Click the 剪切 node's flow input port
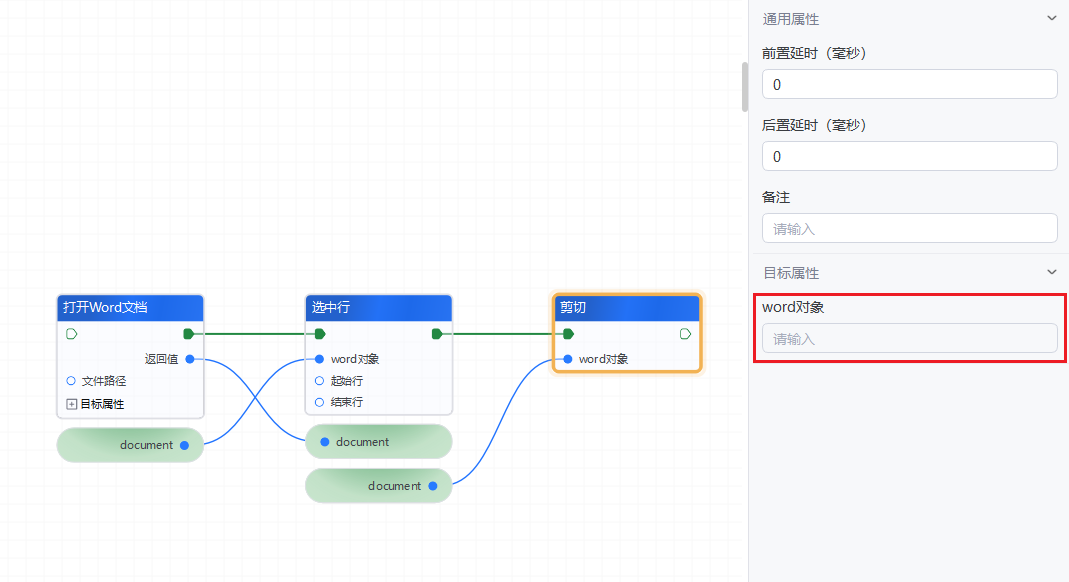The width and height of the screenshot is (1069, 582). pyautogui.click(x=568, y=334)
